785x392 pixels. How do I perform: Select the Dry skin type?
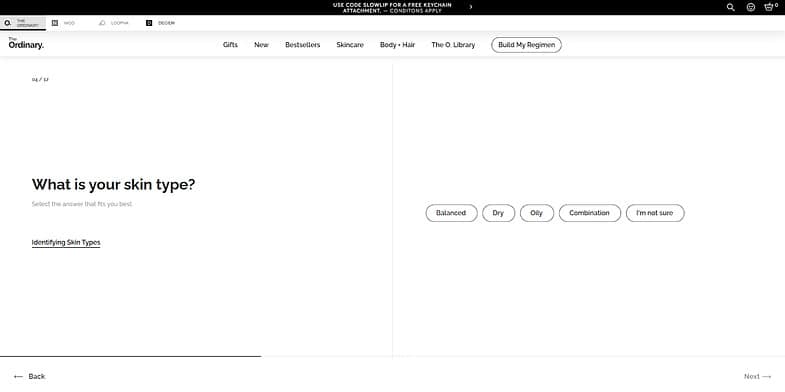498,213
